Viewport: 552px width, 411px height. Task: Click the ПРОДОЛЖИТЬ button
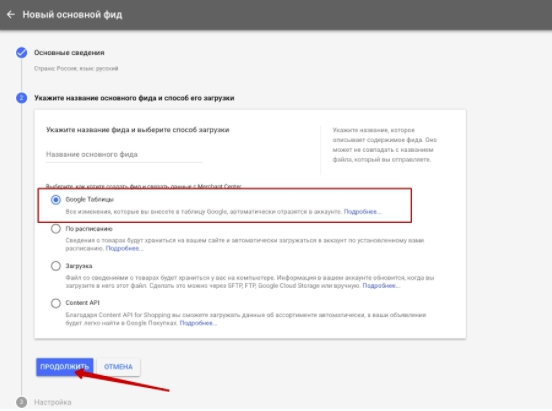point(64,367)
